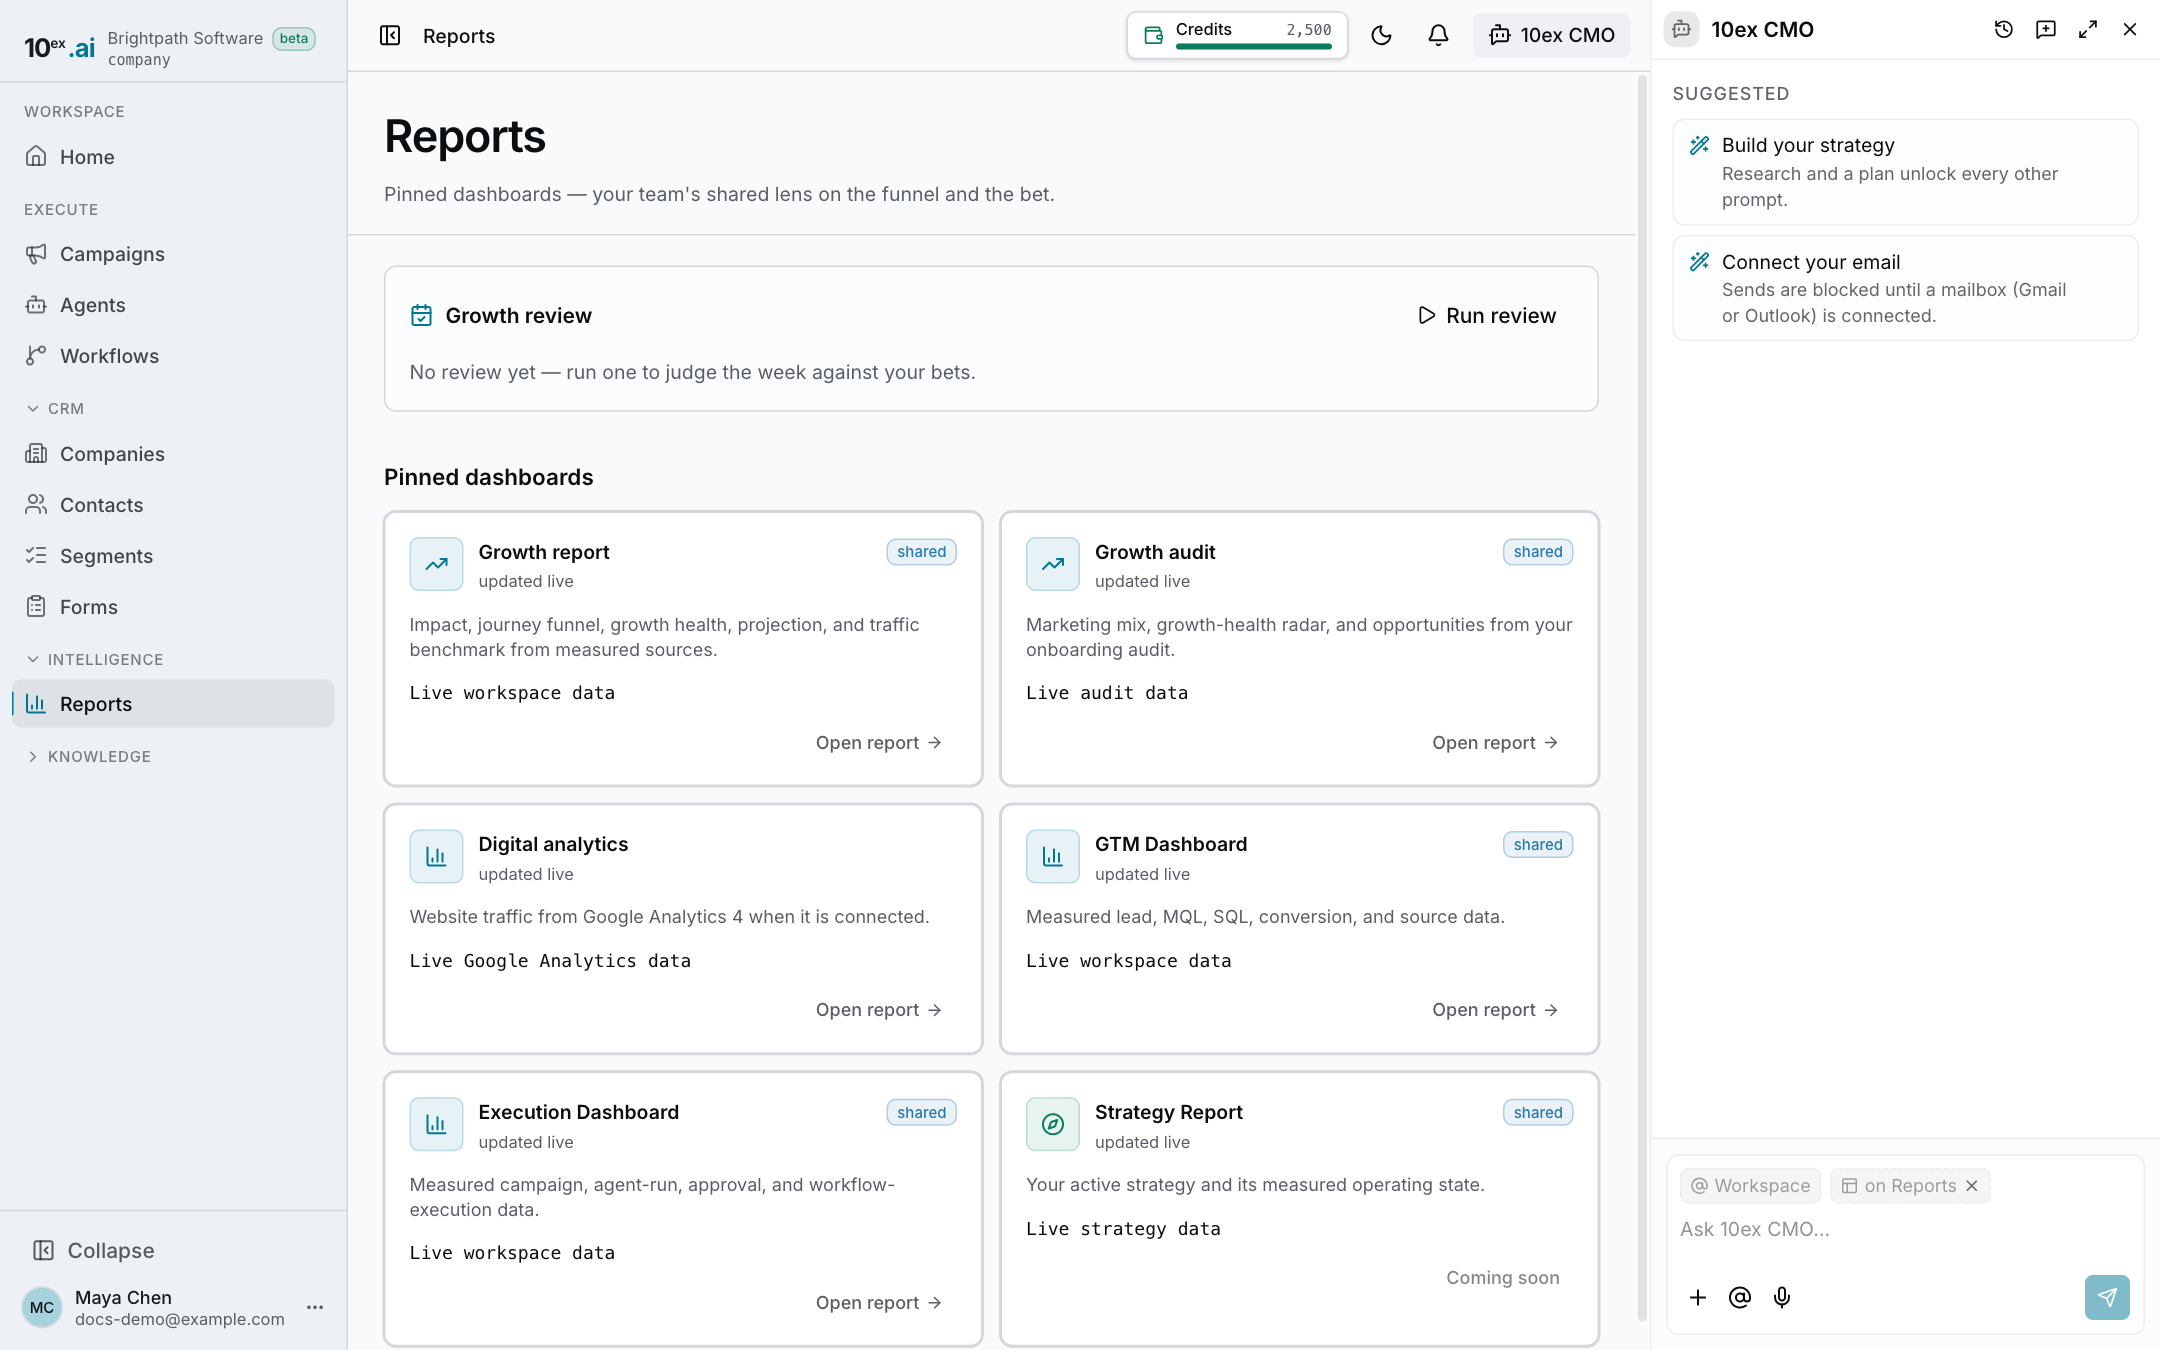
Task: Remove the 'on Reports' context chip
Action: (x=1972, y=1186)
